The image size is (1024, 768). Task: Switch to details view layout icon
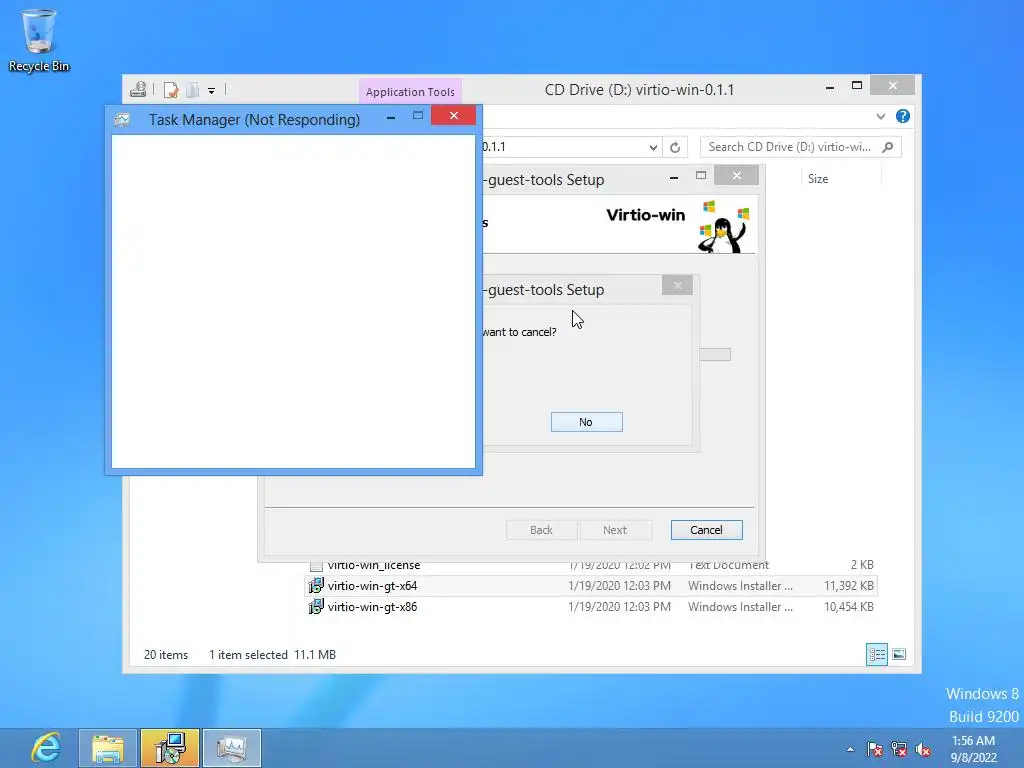[876, 654]
